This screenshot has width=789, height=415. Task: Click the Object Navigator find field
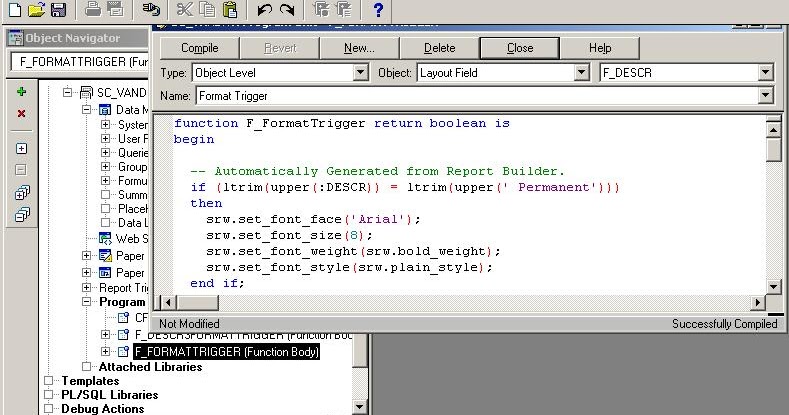(80, 62)
